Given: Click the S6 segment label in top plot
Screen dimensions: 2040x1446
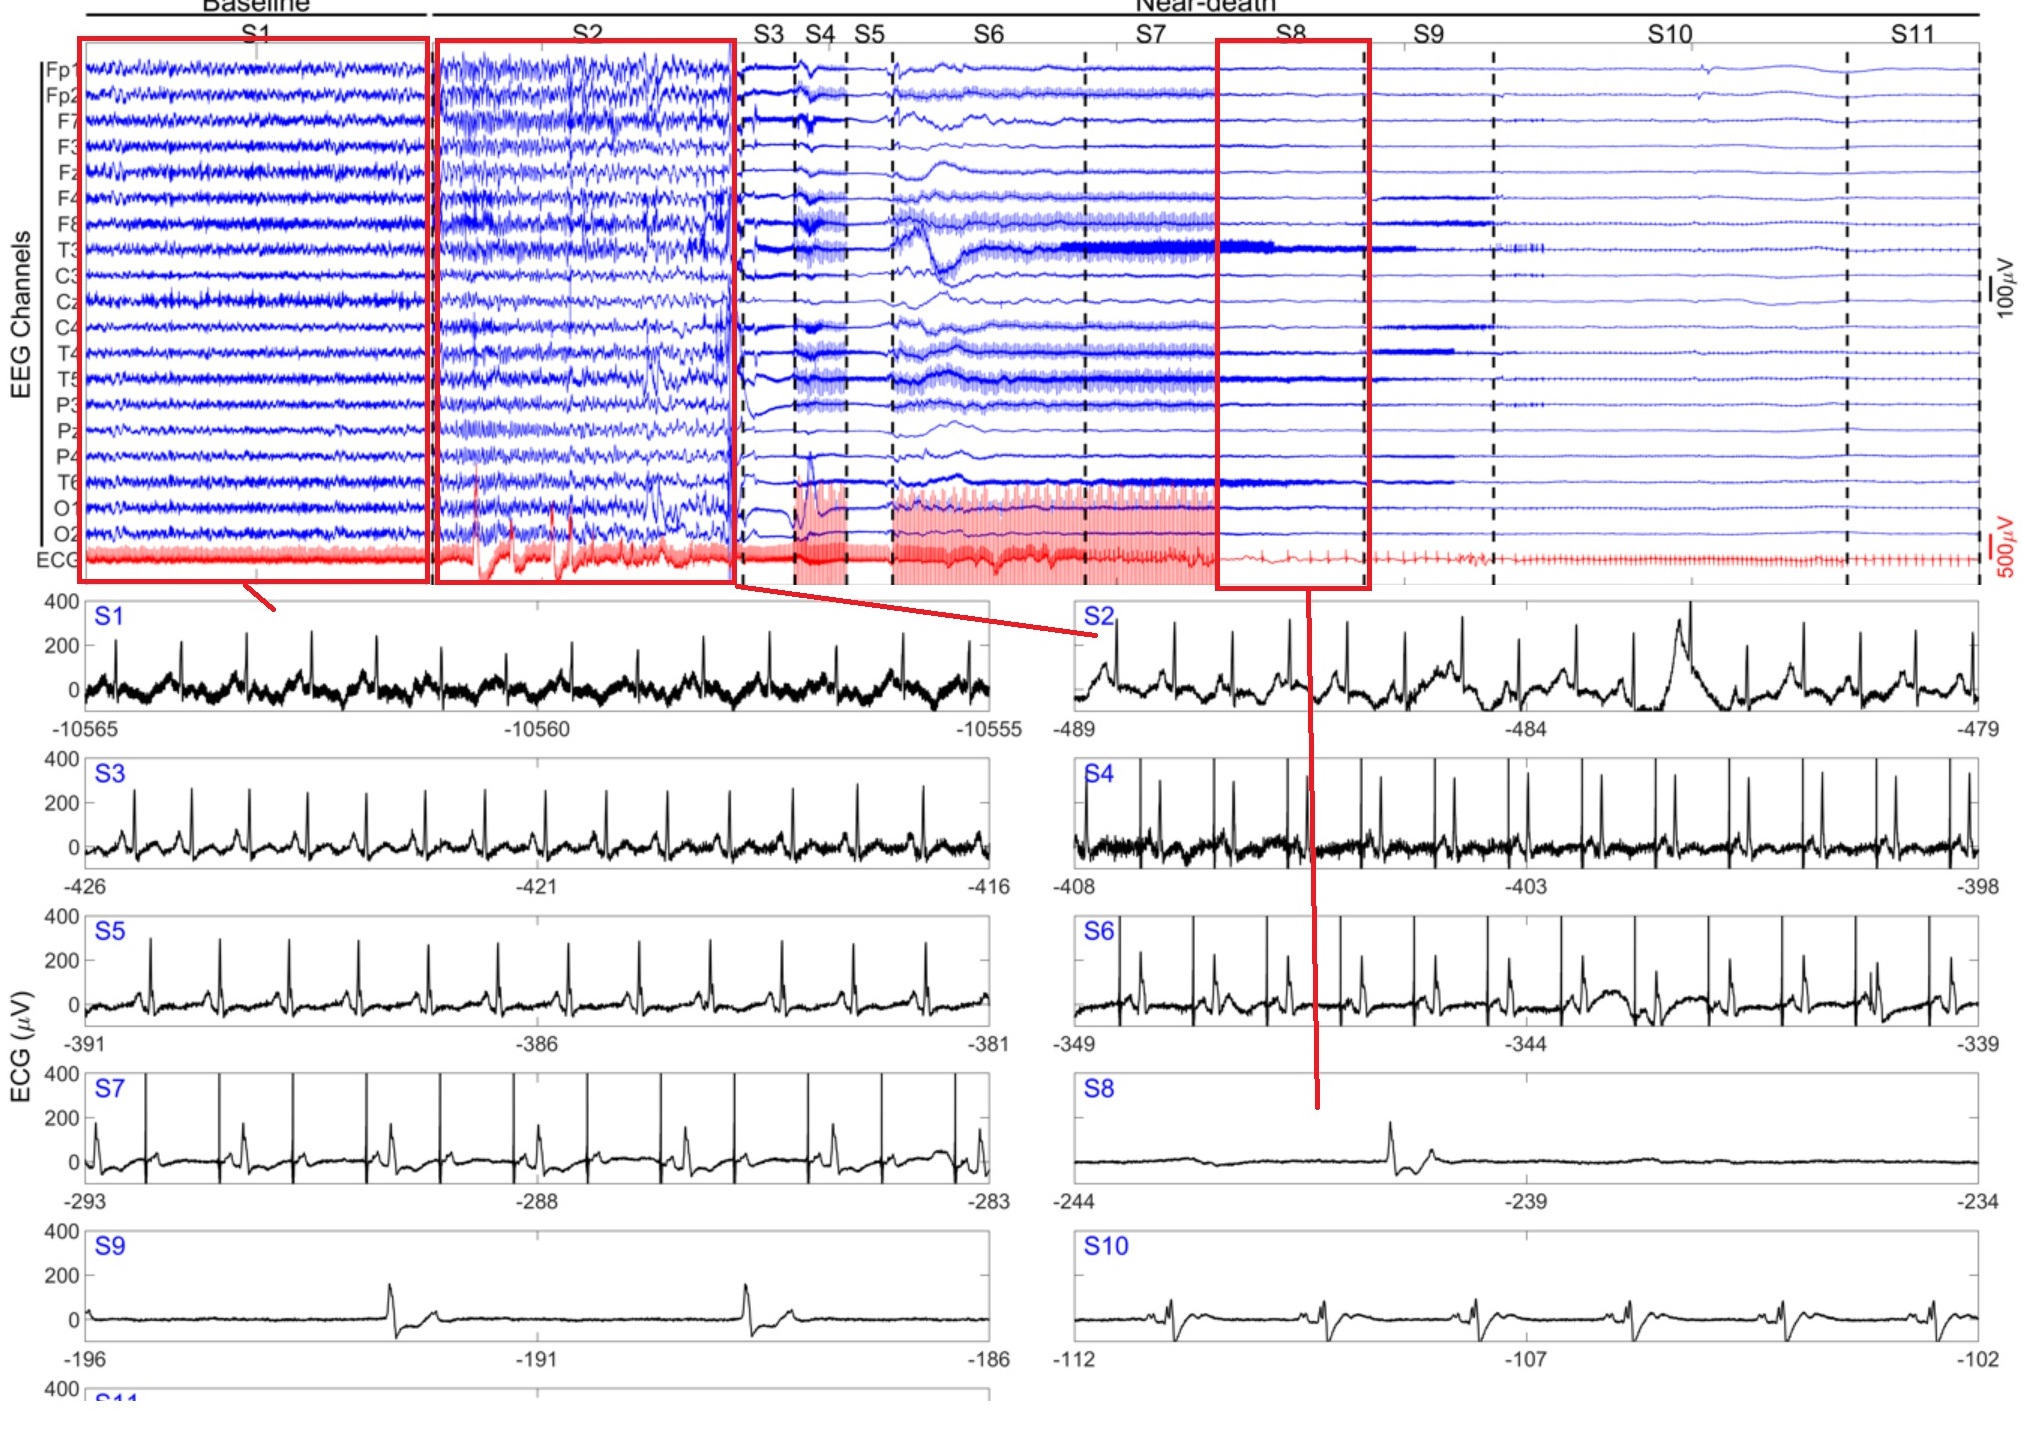Looking at the screenshot, I should click(988, 34).
